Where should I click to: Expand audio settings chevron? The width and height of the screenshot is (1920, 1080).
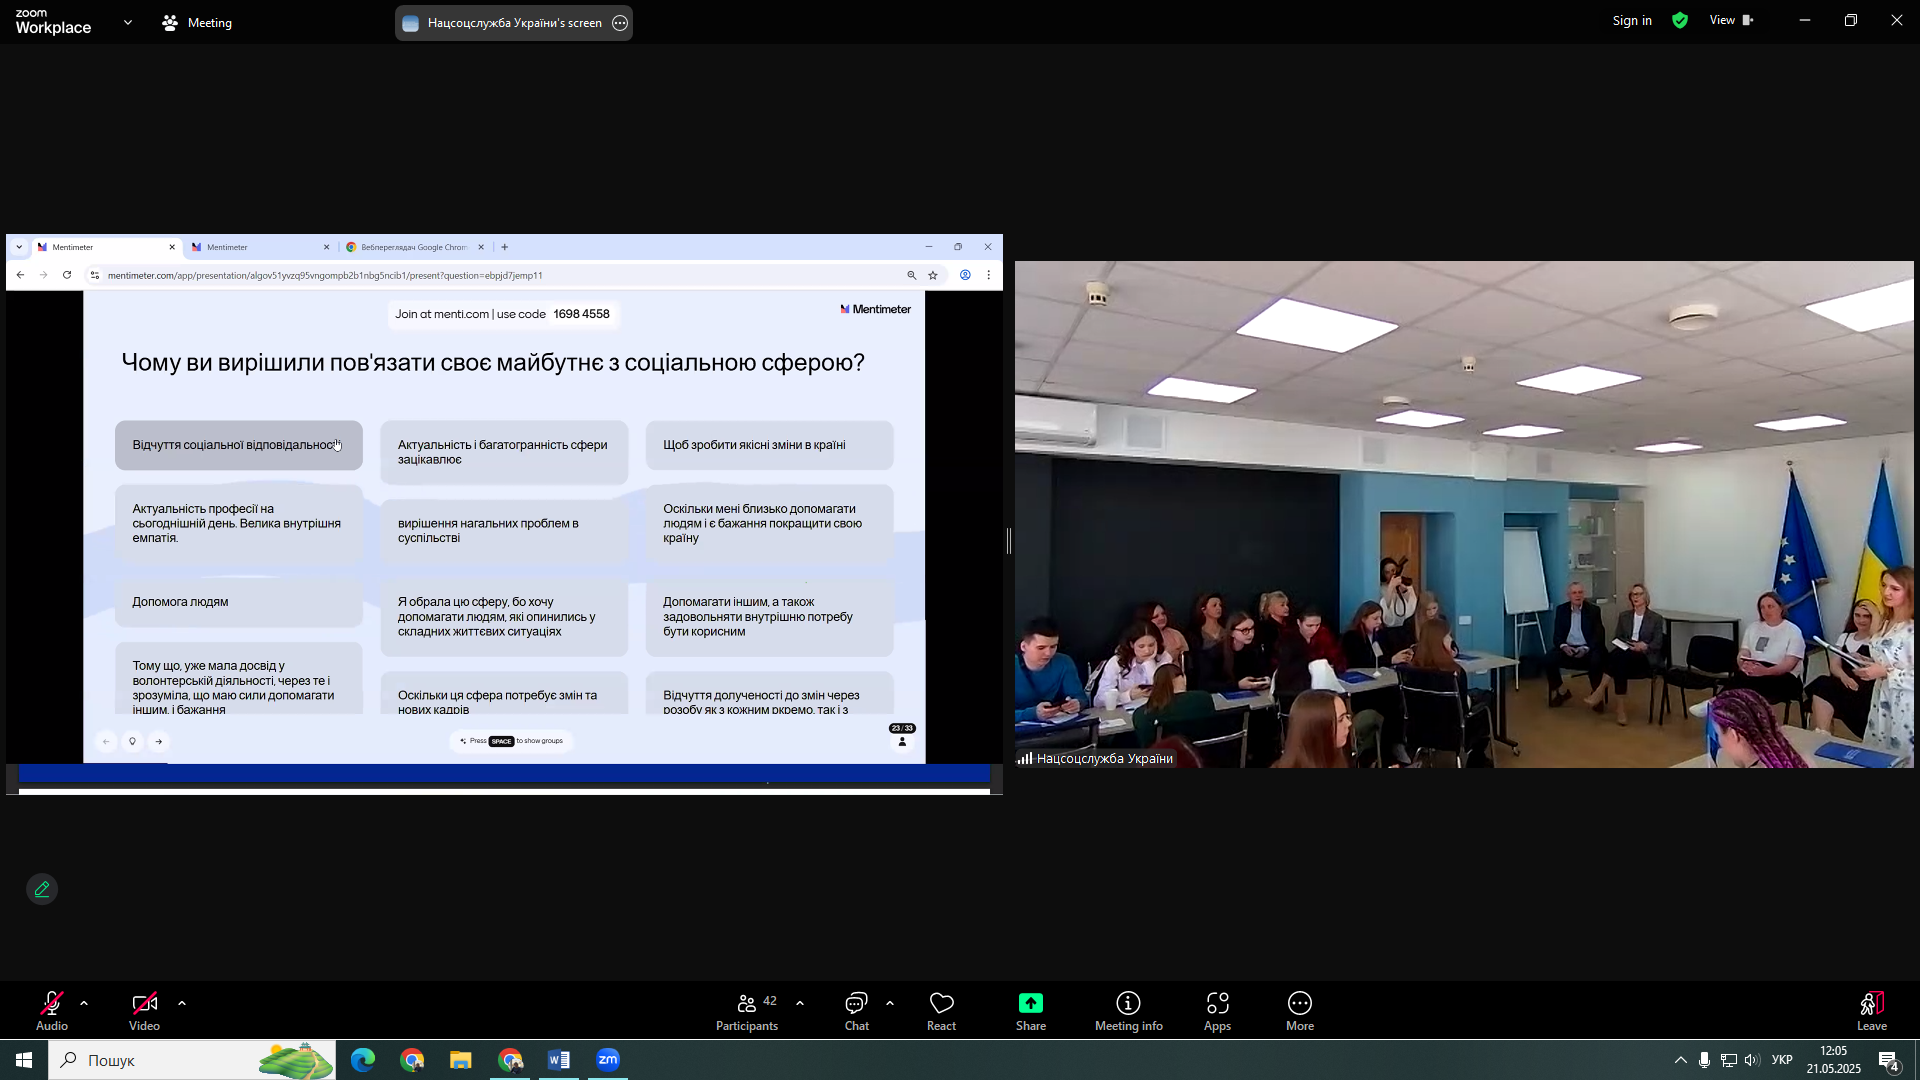tap(84, 1003)
